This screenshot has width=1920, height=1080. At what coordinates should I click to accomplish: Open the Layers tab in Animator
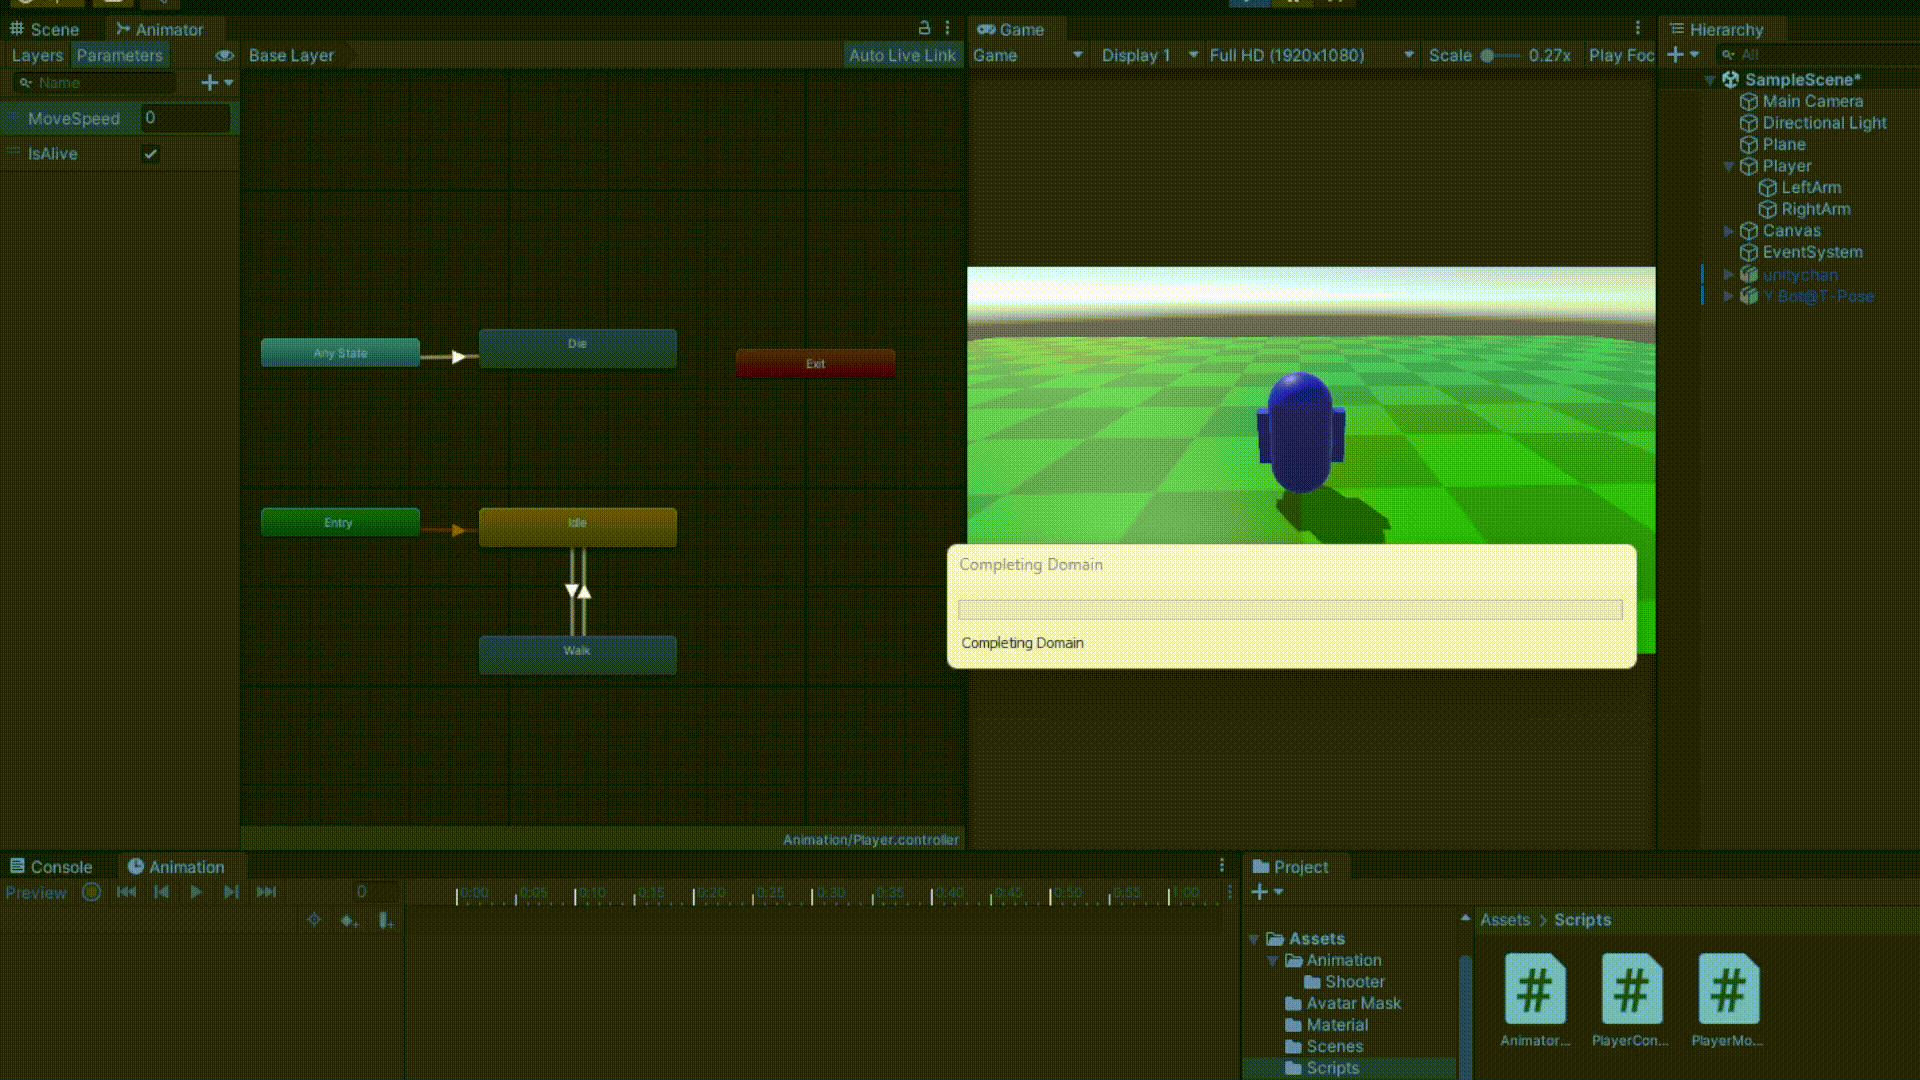[37, 55]
